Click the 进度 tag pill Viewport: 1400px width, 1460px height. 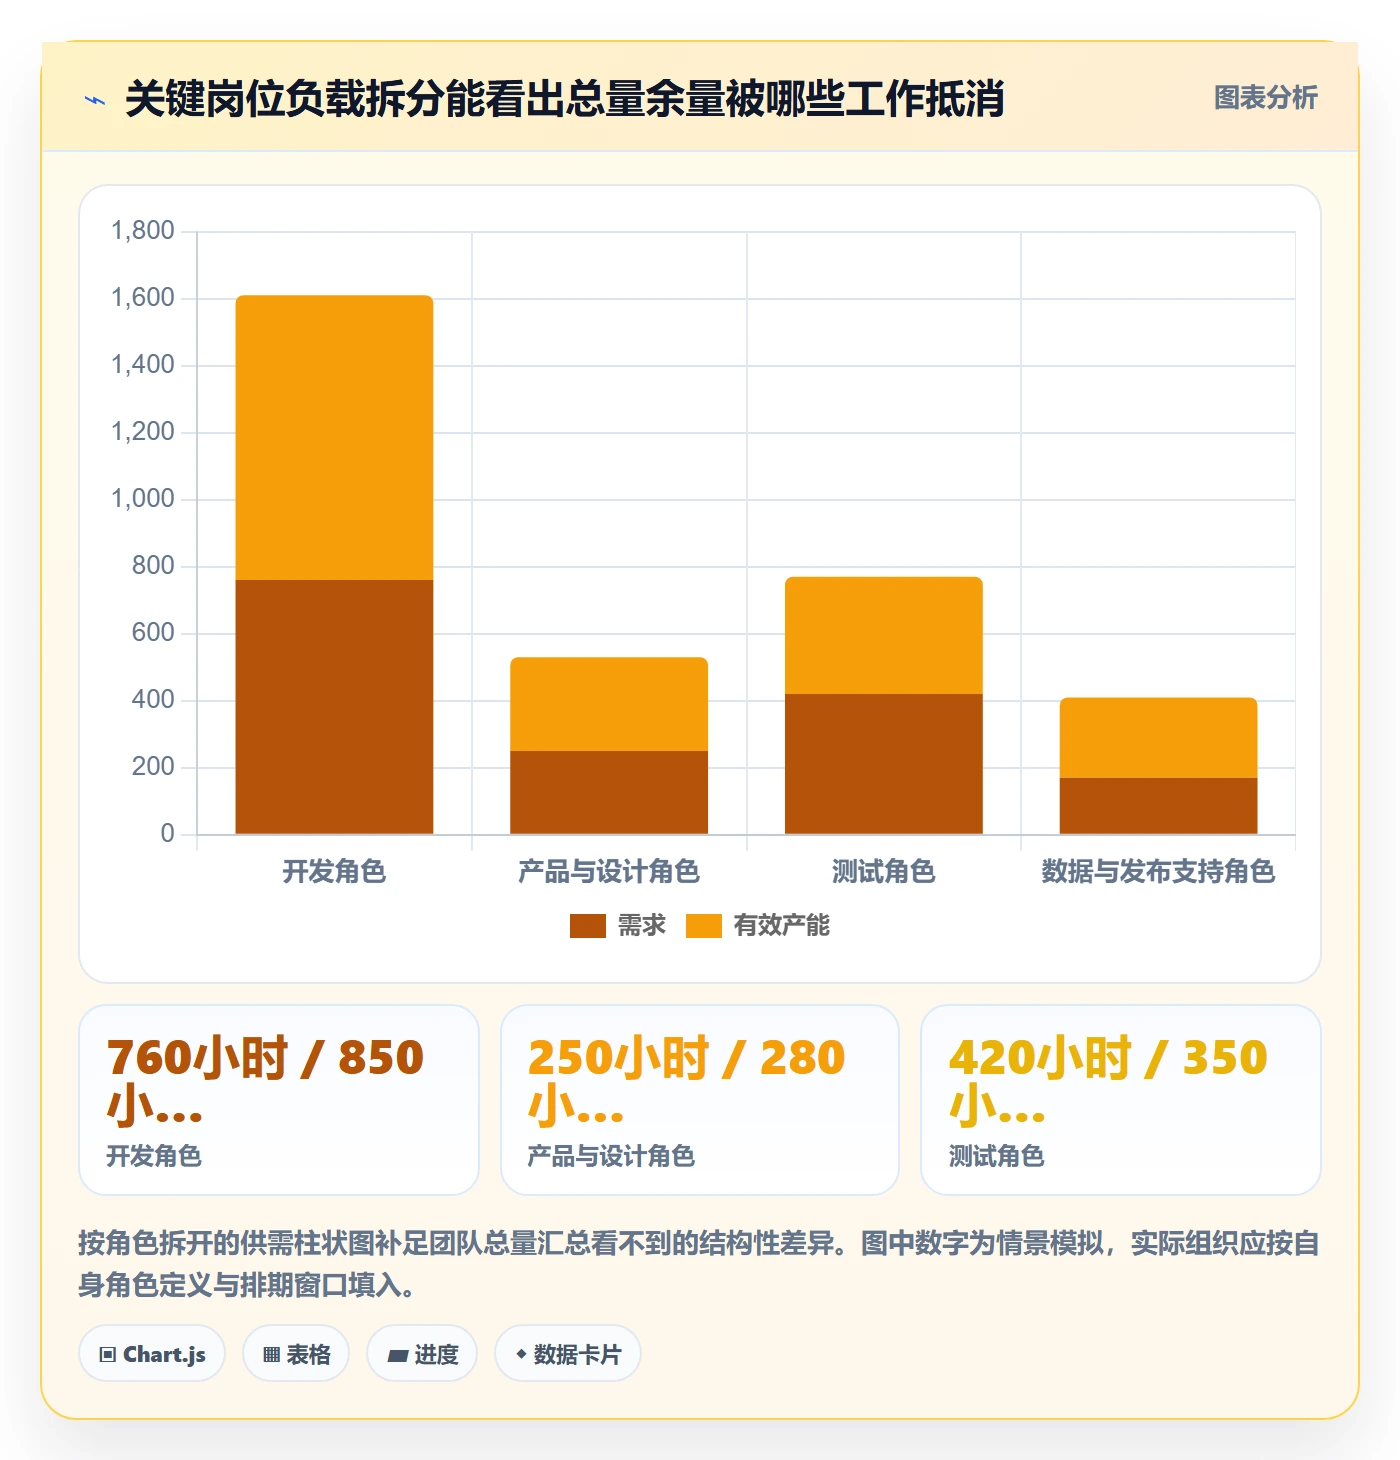pos(422,1354)
